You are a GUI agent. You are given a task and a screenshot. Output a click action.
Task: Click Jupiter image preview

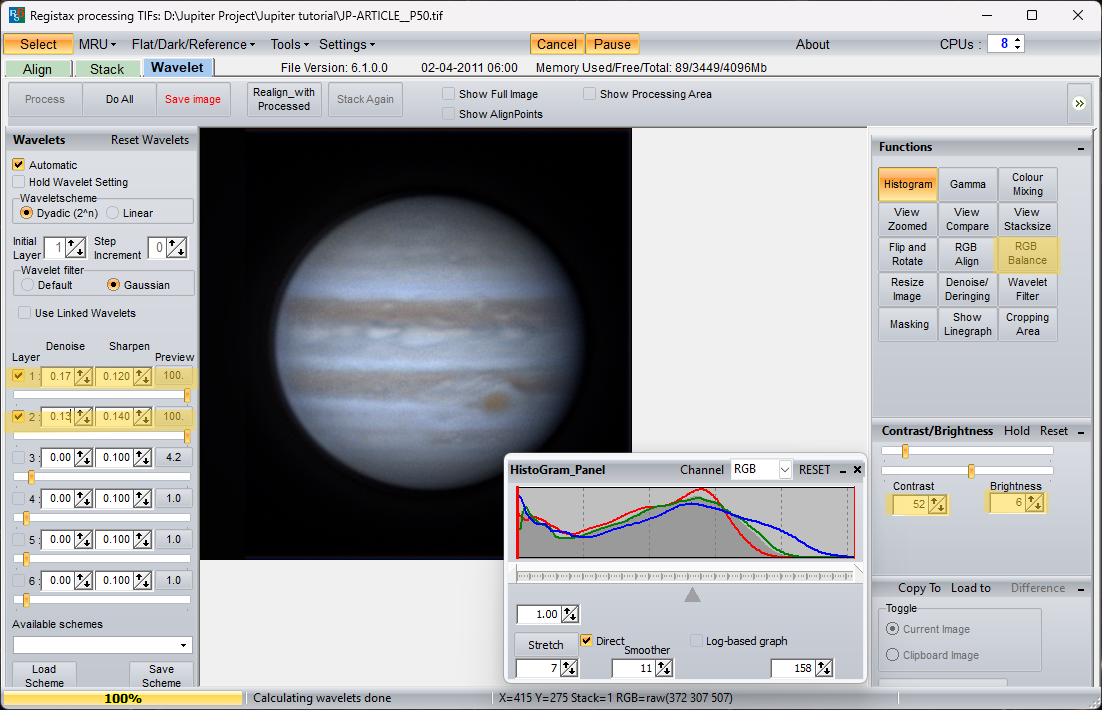tap(415, 344)
